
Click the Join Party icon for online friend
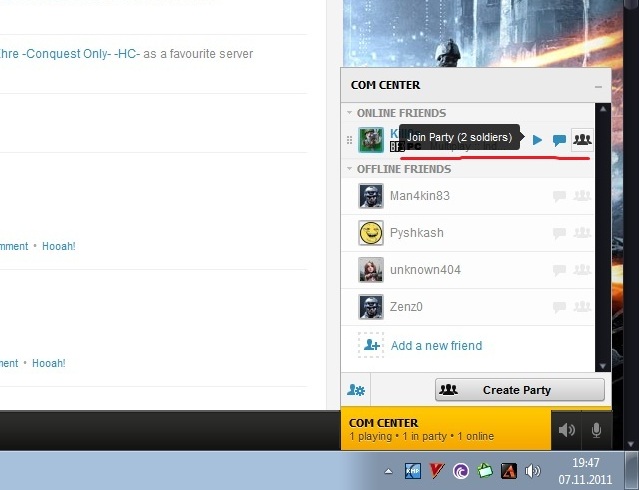point(582,140)
